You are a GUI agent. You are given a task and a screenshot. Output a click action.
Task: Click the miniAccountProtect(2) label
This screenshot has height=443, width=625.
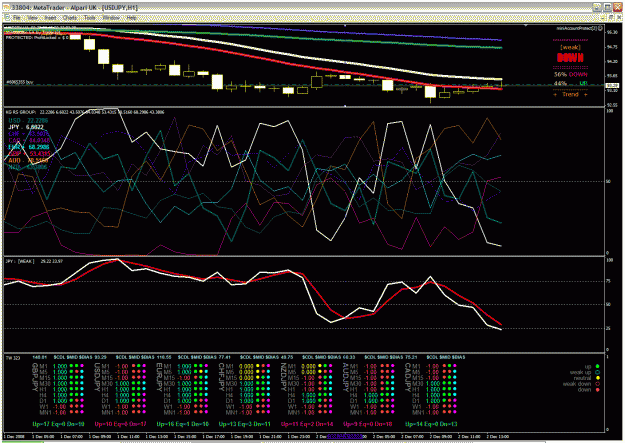pyautogui.click(x=576, y=28)
